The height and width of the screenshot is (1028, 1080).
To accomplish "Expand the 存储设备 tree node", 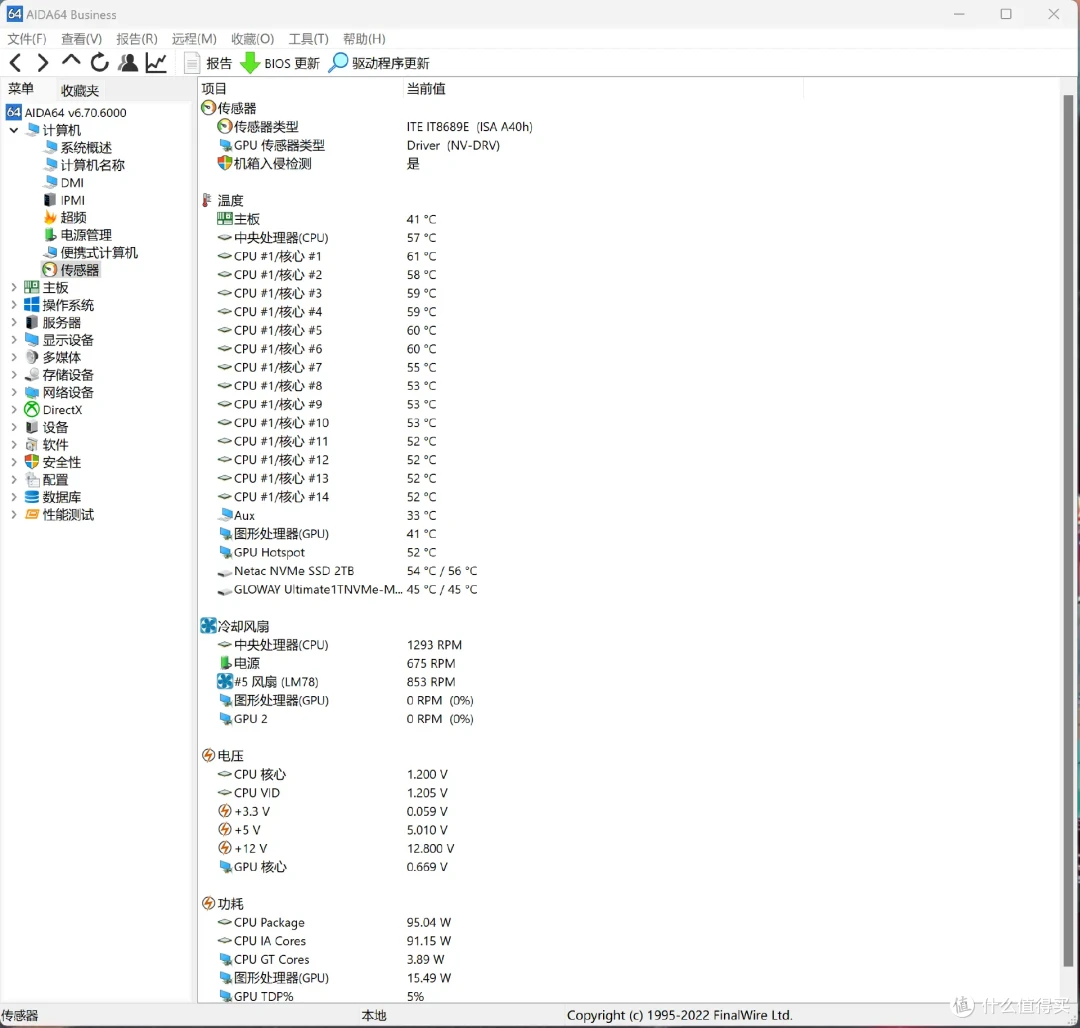I will point(13,375).
